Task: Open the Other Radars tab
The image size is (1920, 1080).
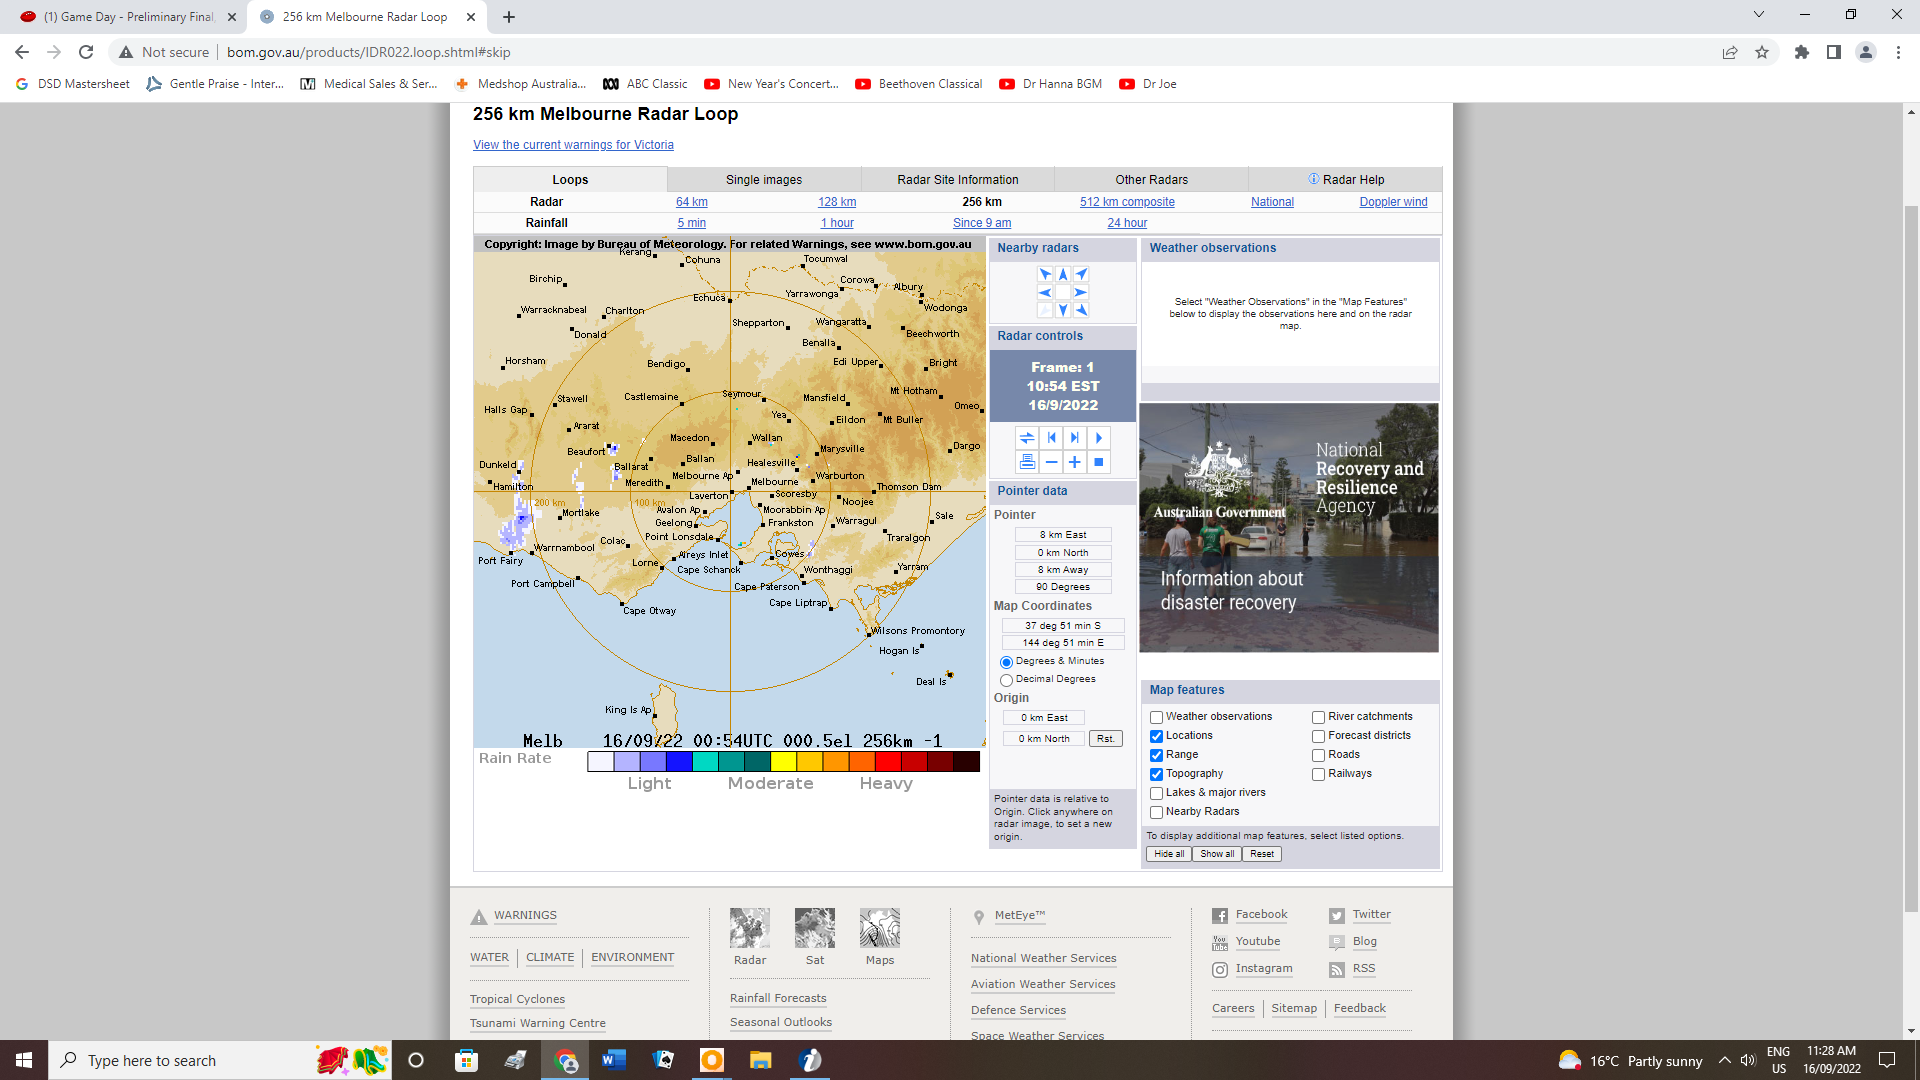Action: tap(1152, 180)
